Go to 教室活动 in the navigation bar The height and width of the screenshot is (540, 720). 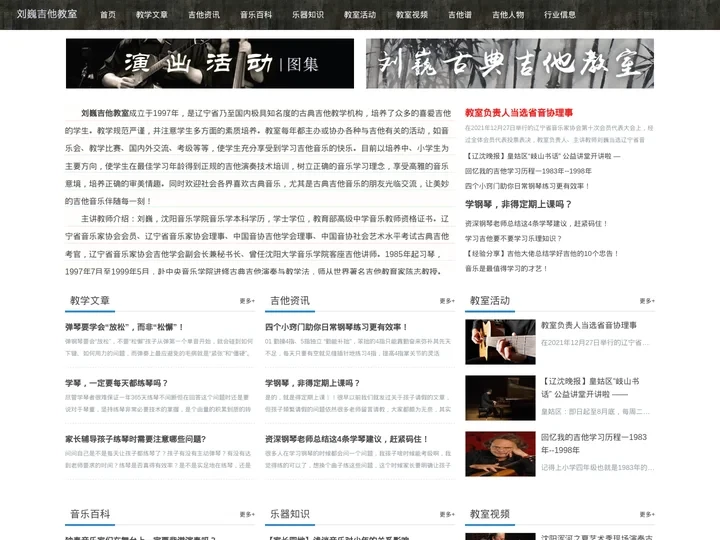click(360, 15)
